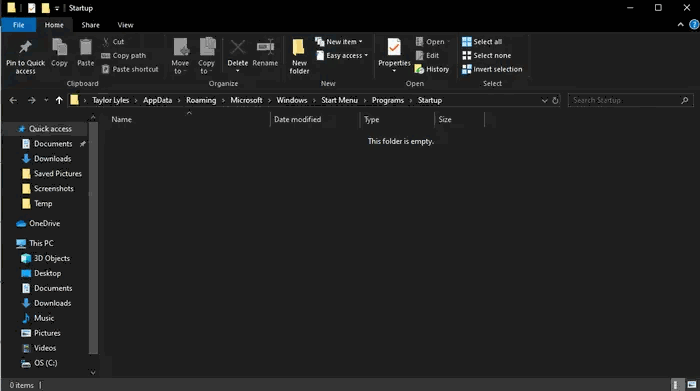Click Pin to Quick access icon

pyautogui.click(x=25, y=47)
